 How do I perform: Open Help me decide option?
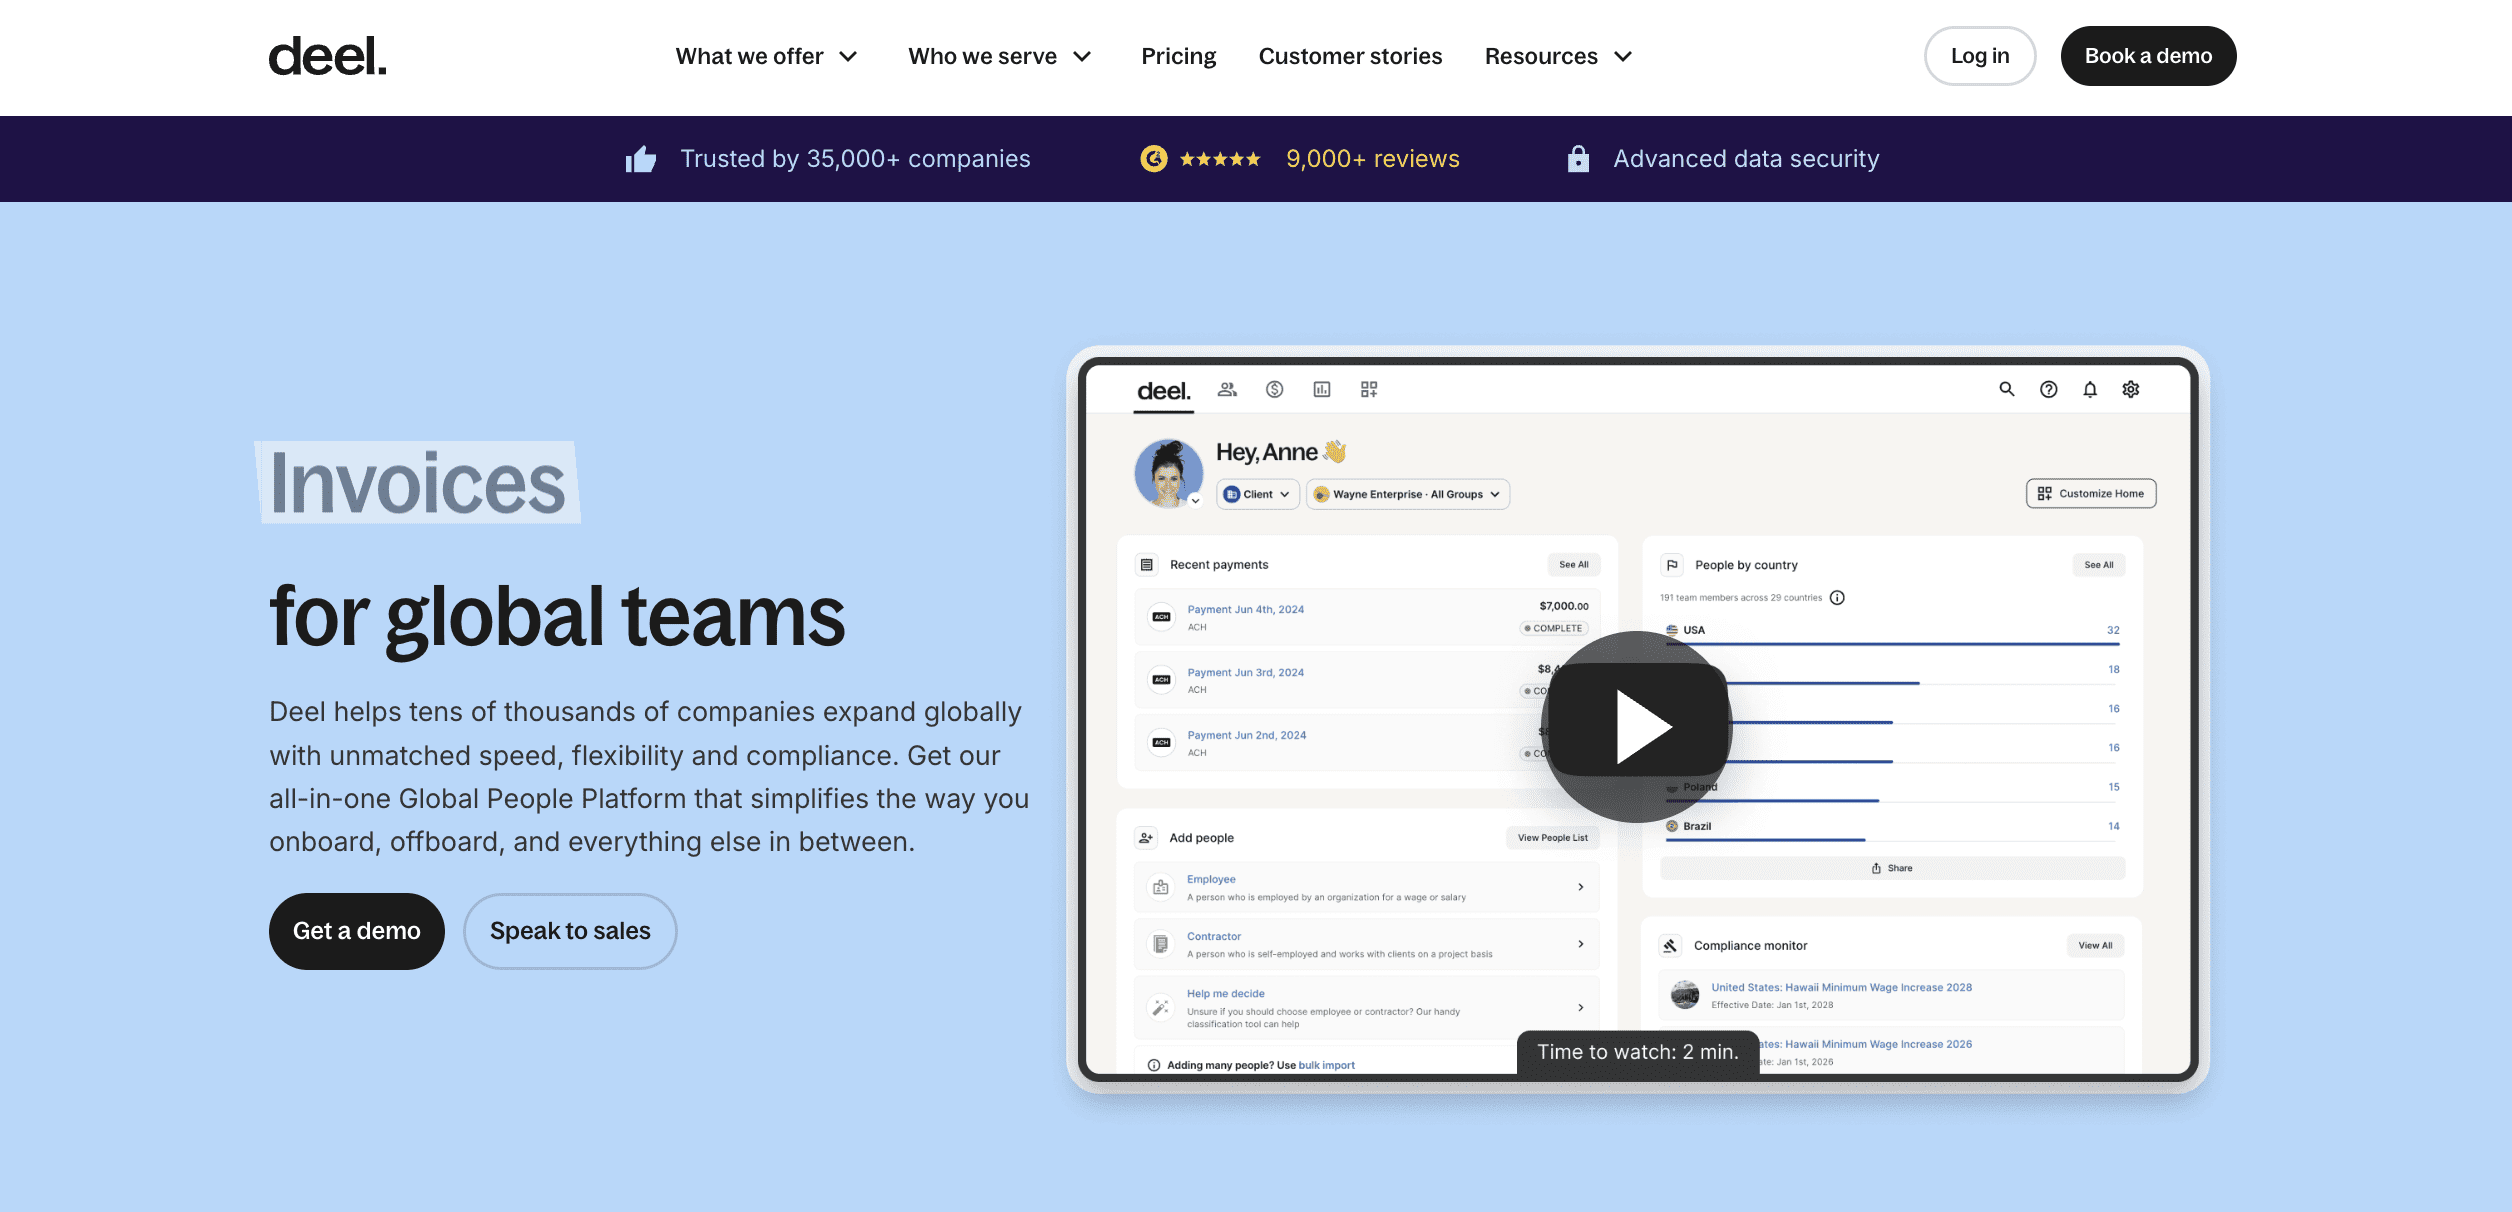pyautogui.click(x=1366, y=1008)
